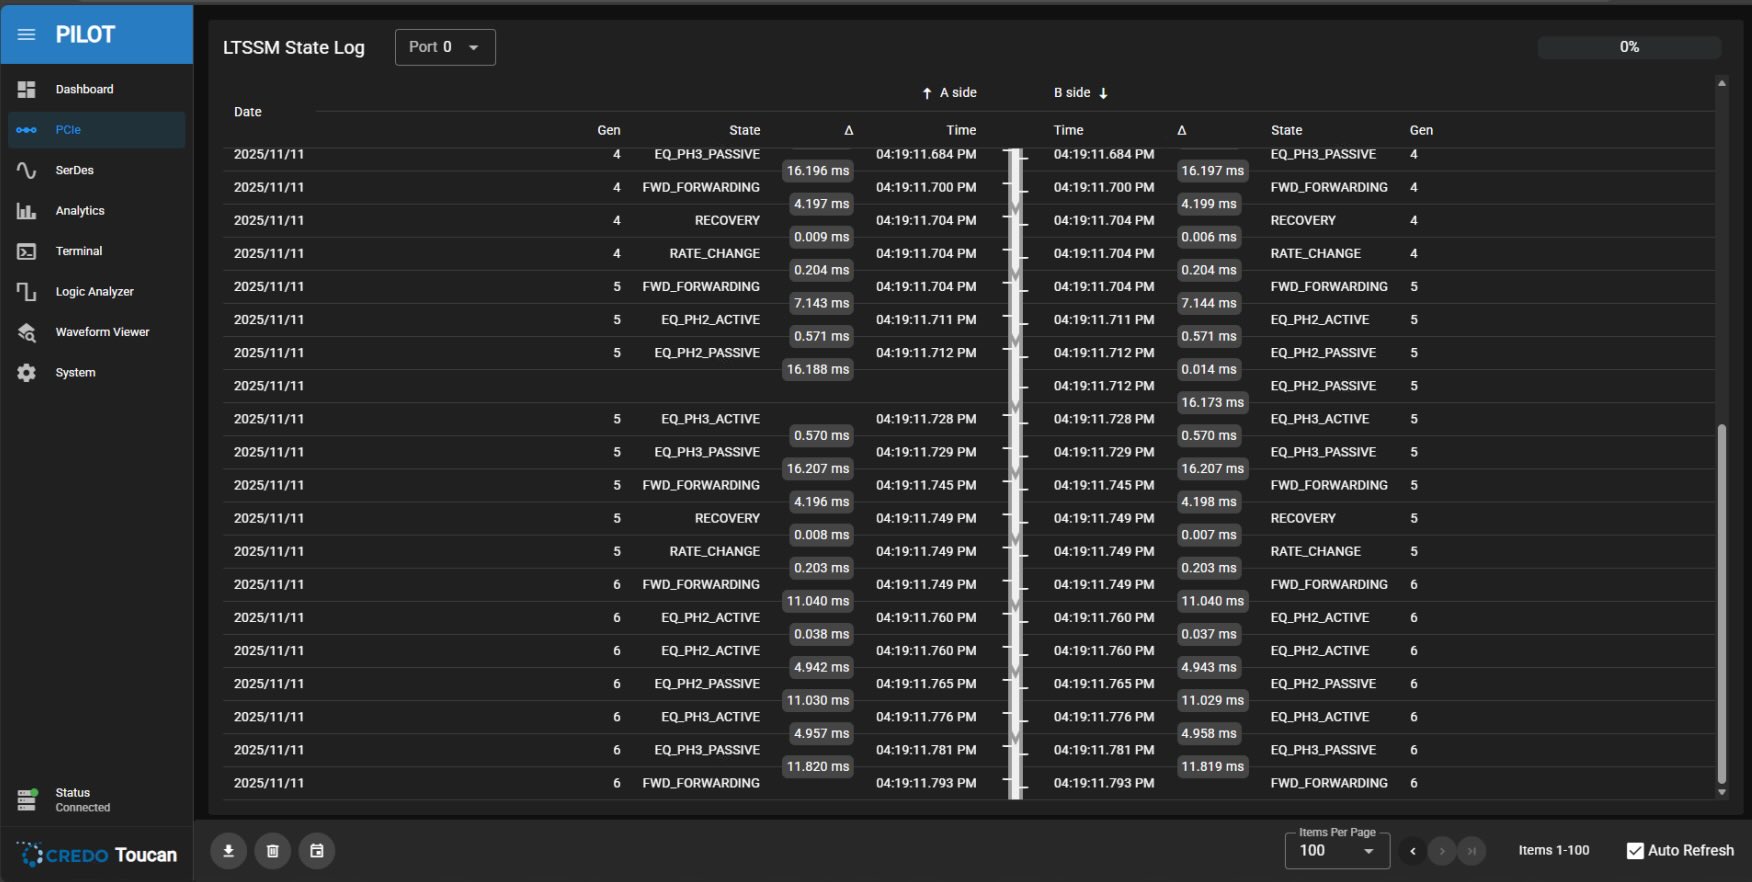Click the vertical scrollbar of the log table
The width and height of the screenshot is (1752, 882).
tap(1721, 600)
